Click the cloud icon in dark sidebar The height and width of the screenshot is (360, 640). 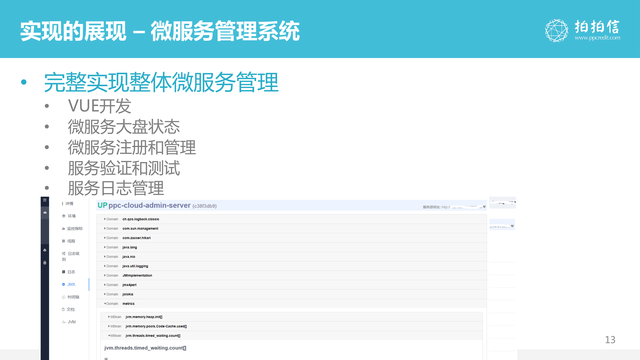(x=45, y=213)
